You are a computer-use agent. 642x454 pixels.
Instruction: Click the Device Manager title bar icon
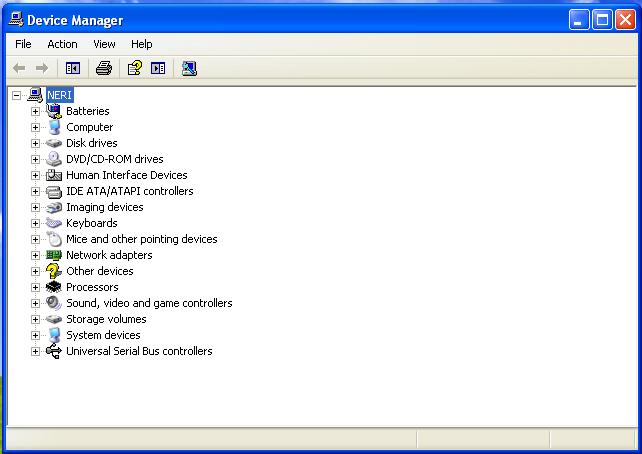16,19
